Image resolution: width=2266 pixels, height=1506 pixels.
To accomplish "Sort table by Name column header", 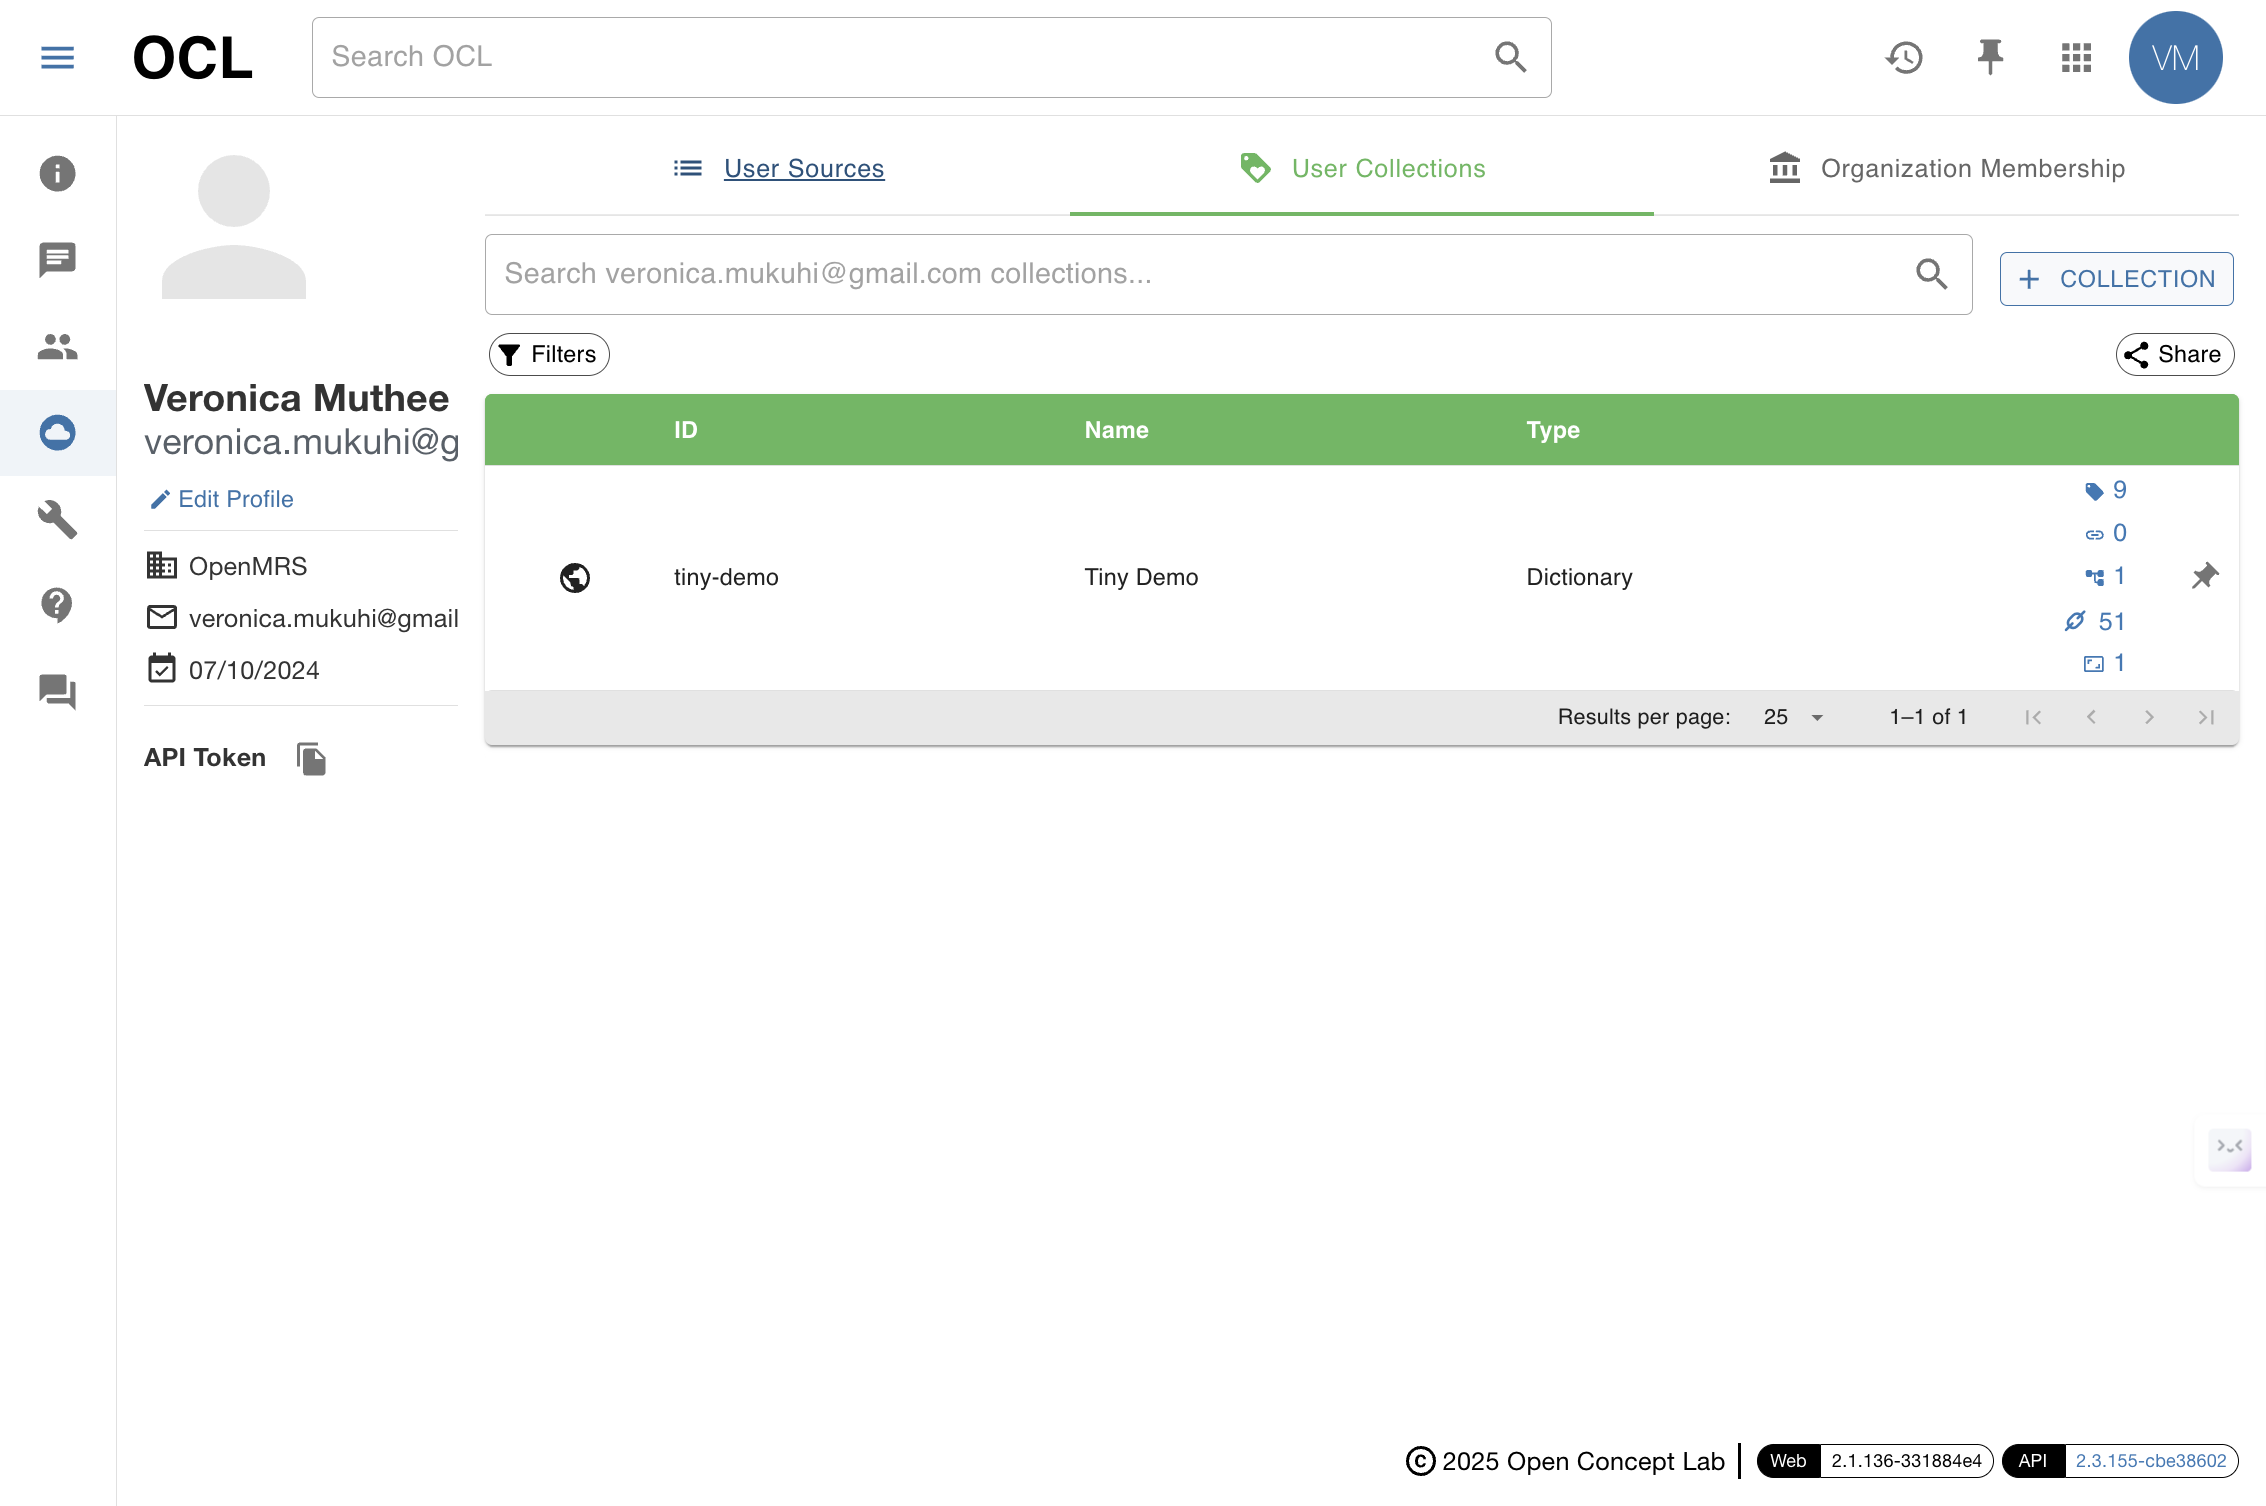I will [x=1116, y=430].
